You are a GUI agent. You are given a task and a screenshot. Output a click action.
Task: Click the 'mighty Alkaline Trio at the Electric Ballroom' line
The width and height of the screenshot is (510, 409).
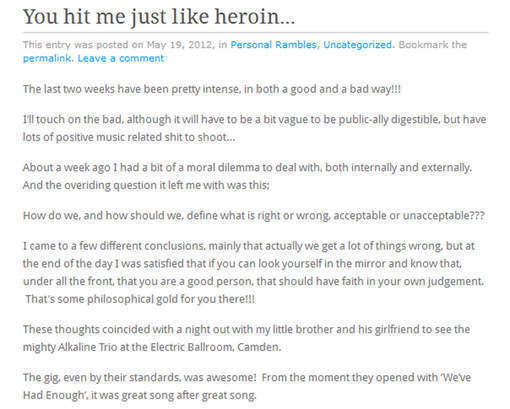(152, 347)
